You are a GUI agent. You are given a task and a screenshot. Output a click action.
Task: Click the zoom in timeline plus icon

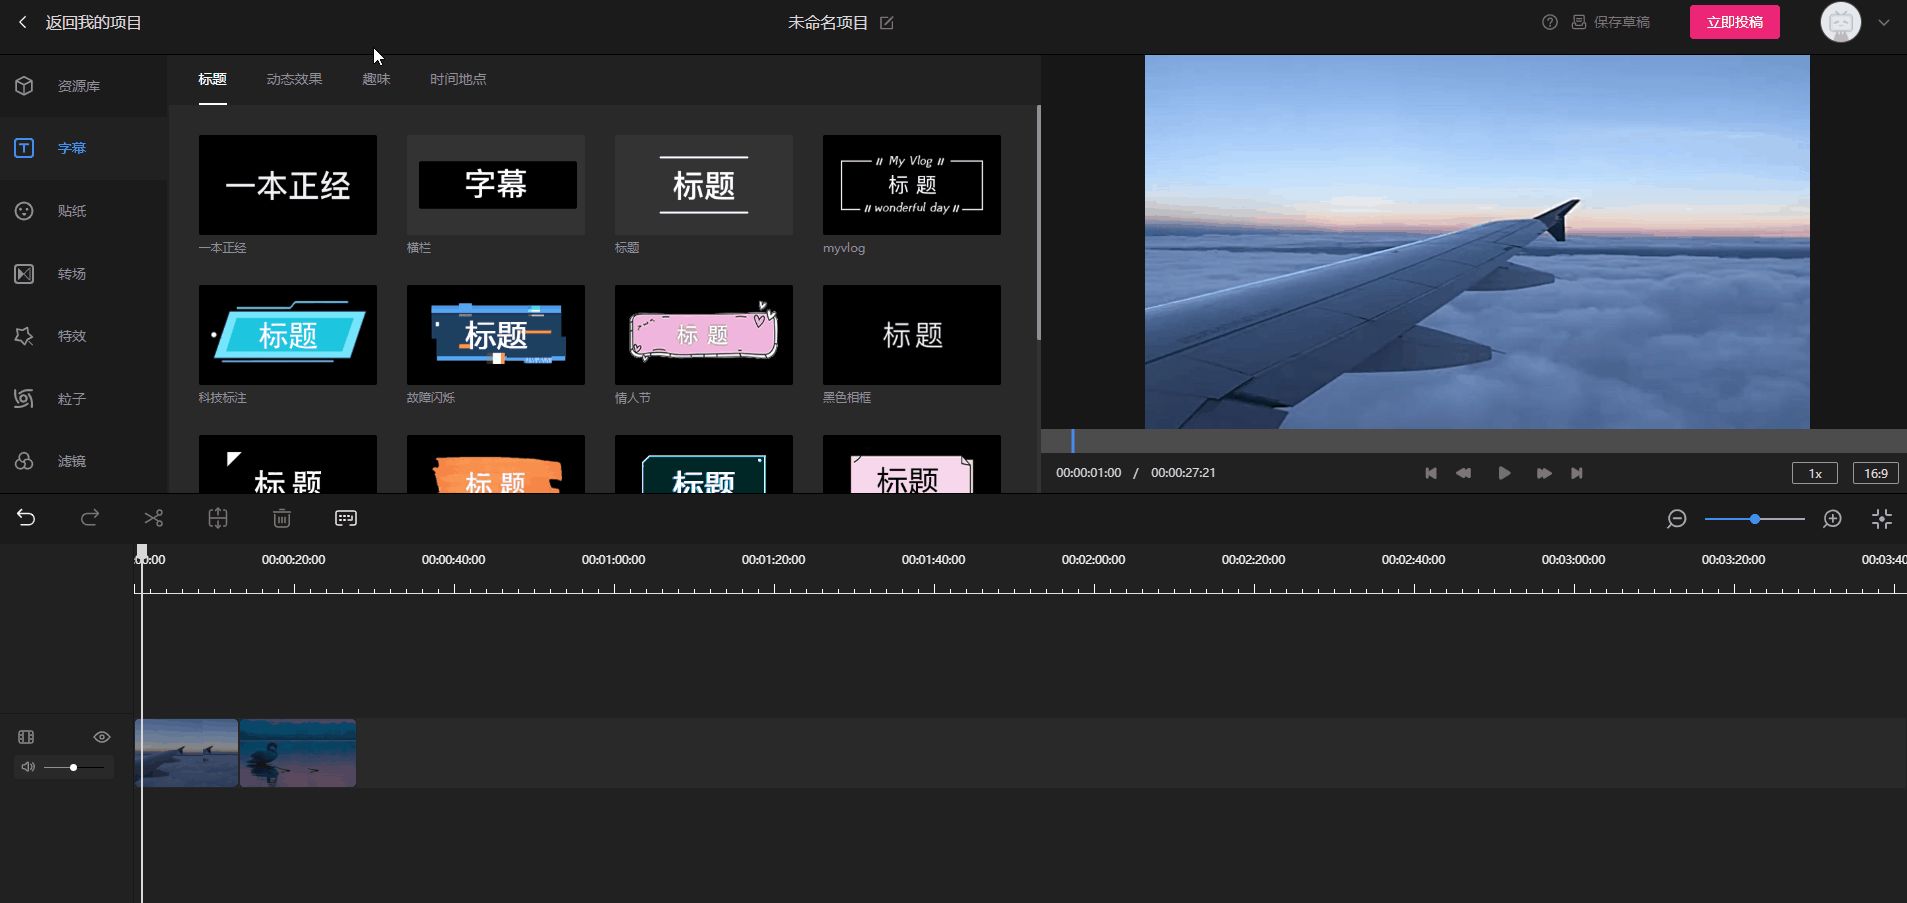point(1832,518)
